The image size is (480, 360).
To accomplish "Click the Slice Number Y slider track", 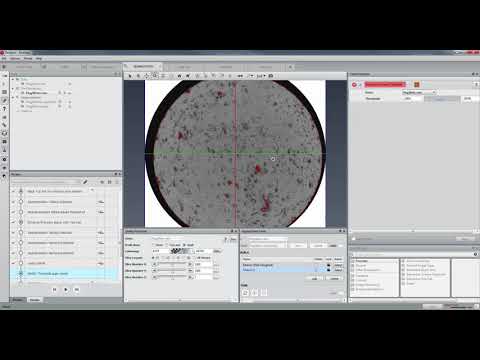I will click(172, 270).
